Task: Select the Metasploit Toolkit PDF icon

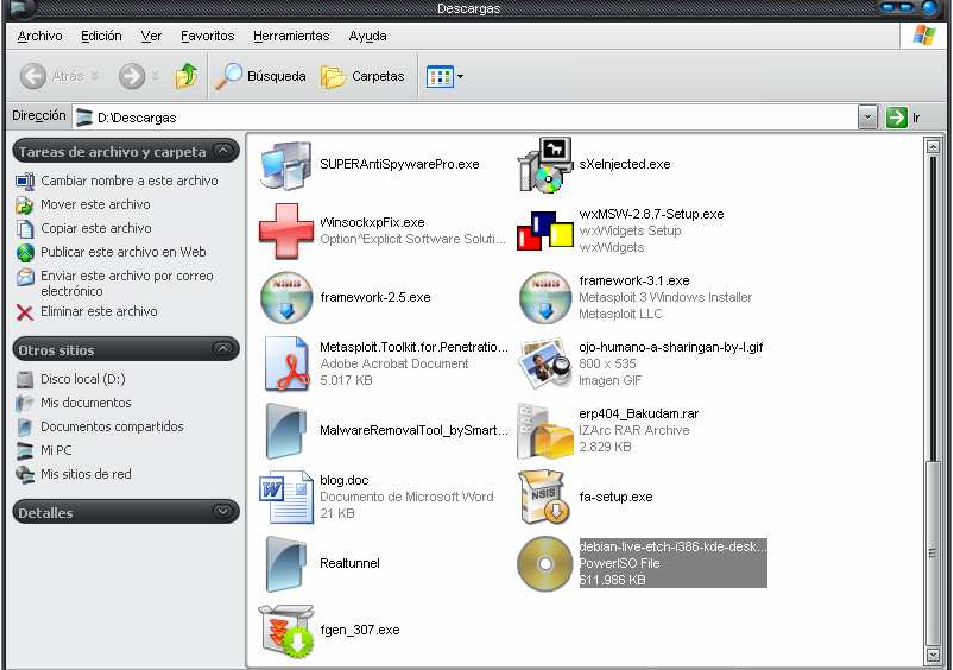Action: pyautogui.click(x=285, y=364)
